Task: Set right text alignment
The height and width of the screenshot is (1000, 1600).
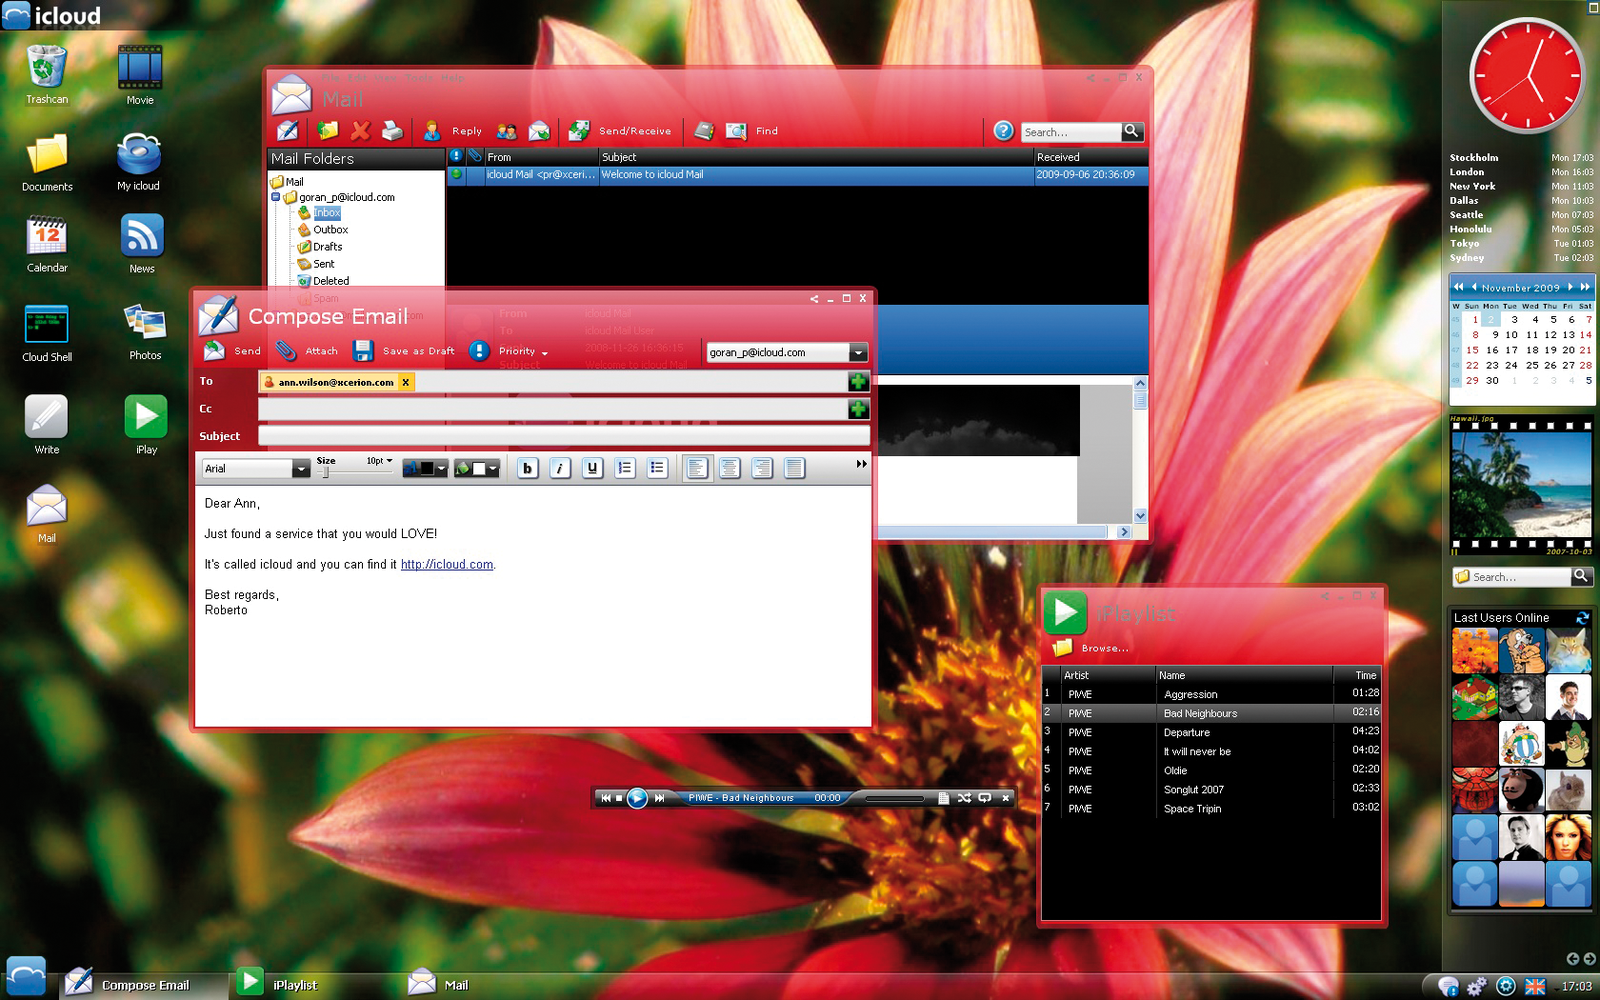Action: [762, 468]
